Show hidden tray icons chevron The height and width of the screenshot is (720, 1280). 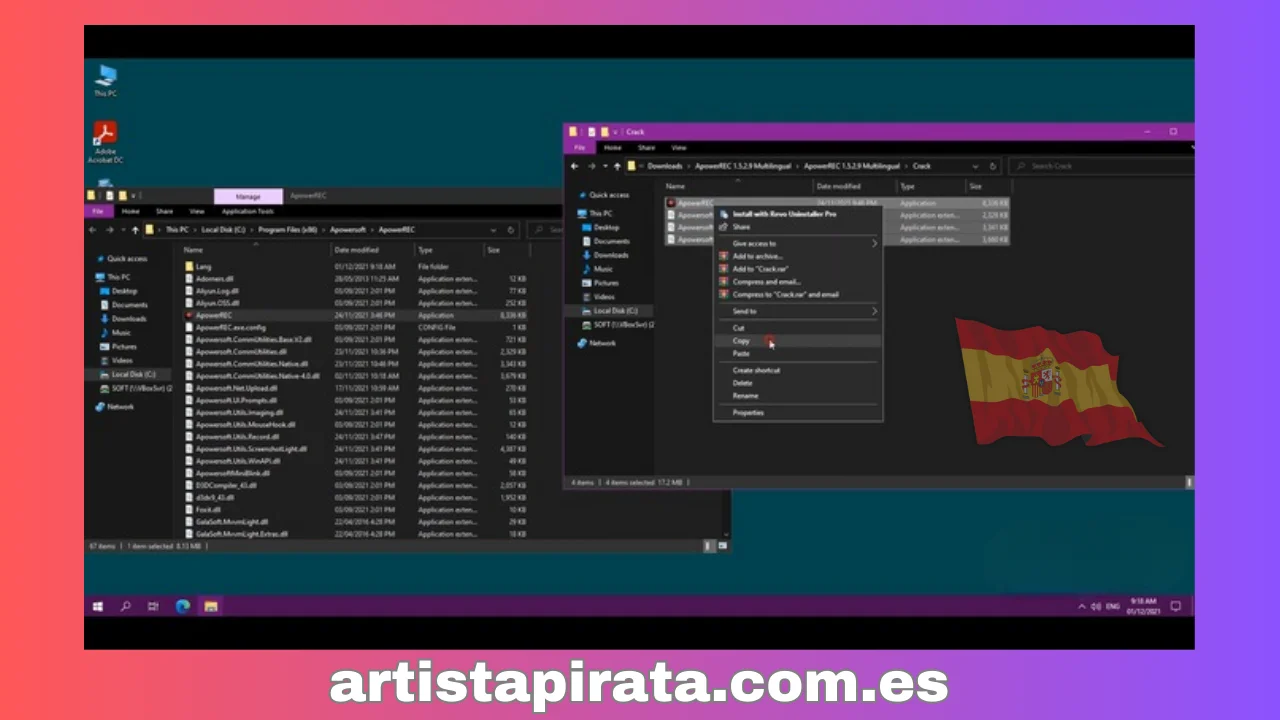coord(1082,606)
